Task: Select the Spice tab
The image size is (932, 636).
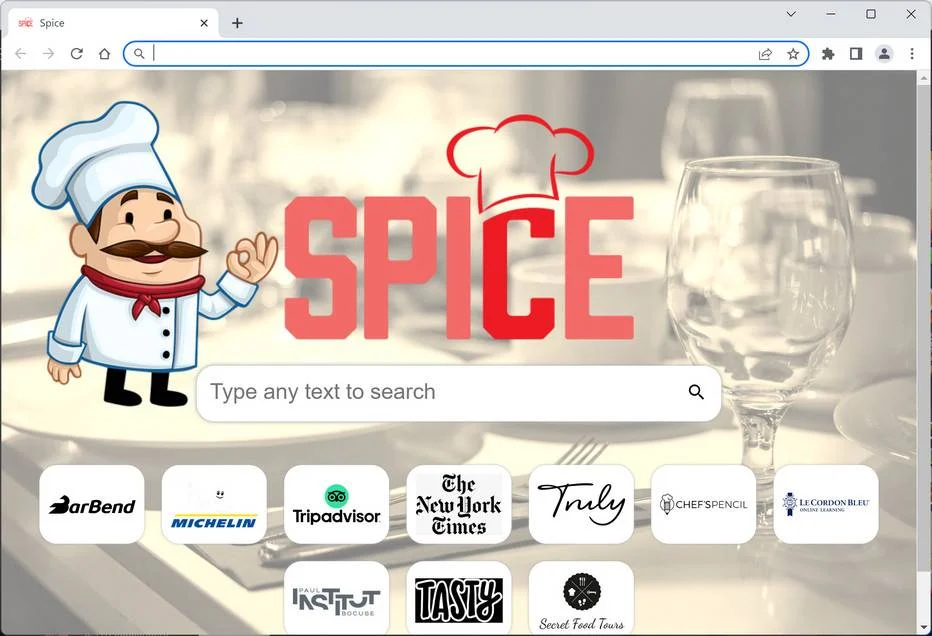Action: 113,23
